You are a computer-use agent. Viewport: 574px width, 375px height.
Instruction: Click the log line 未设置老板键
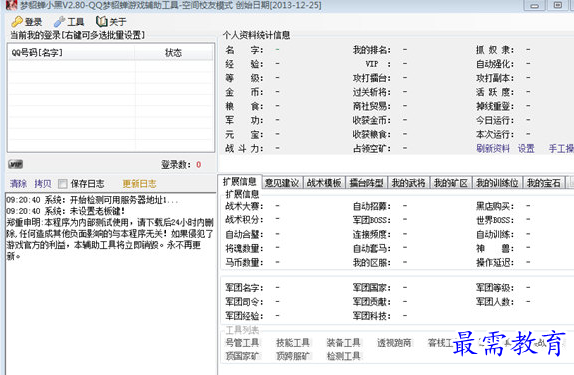66,211
